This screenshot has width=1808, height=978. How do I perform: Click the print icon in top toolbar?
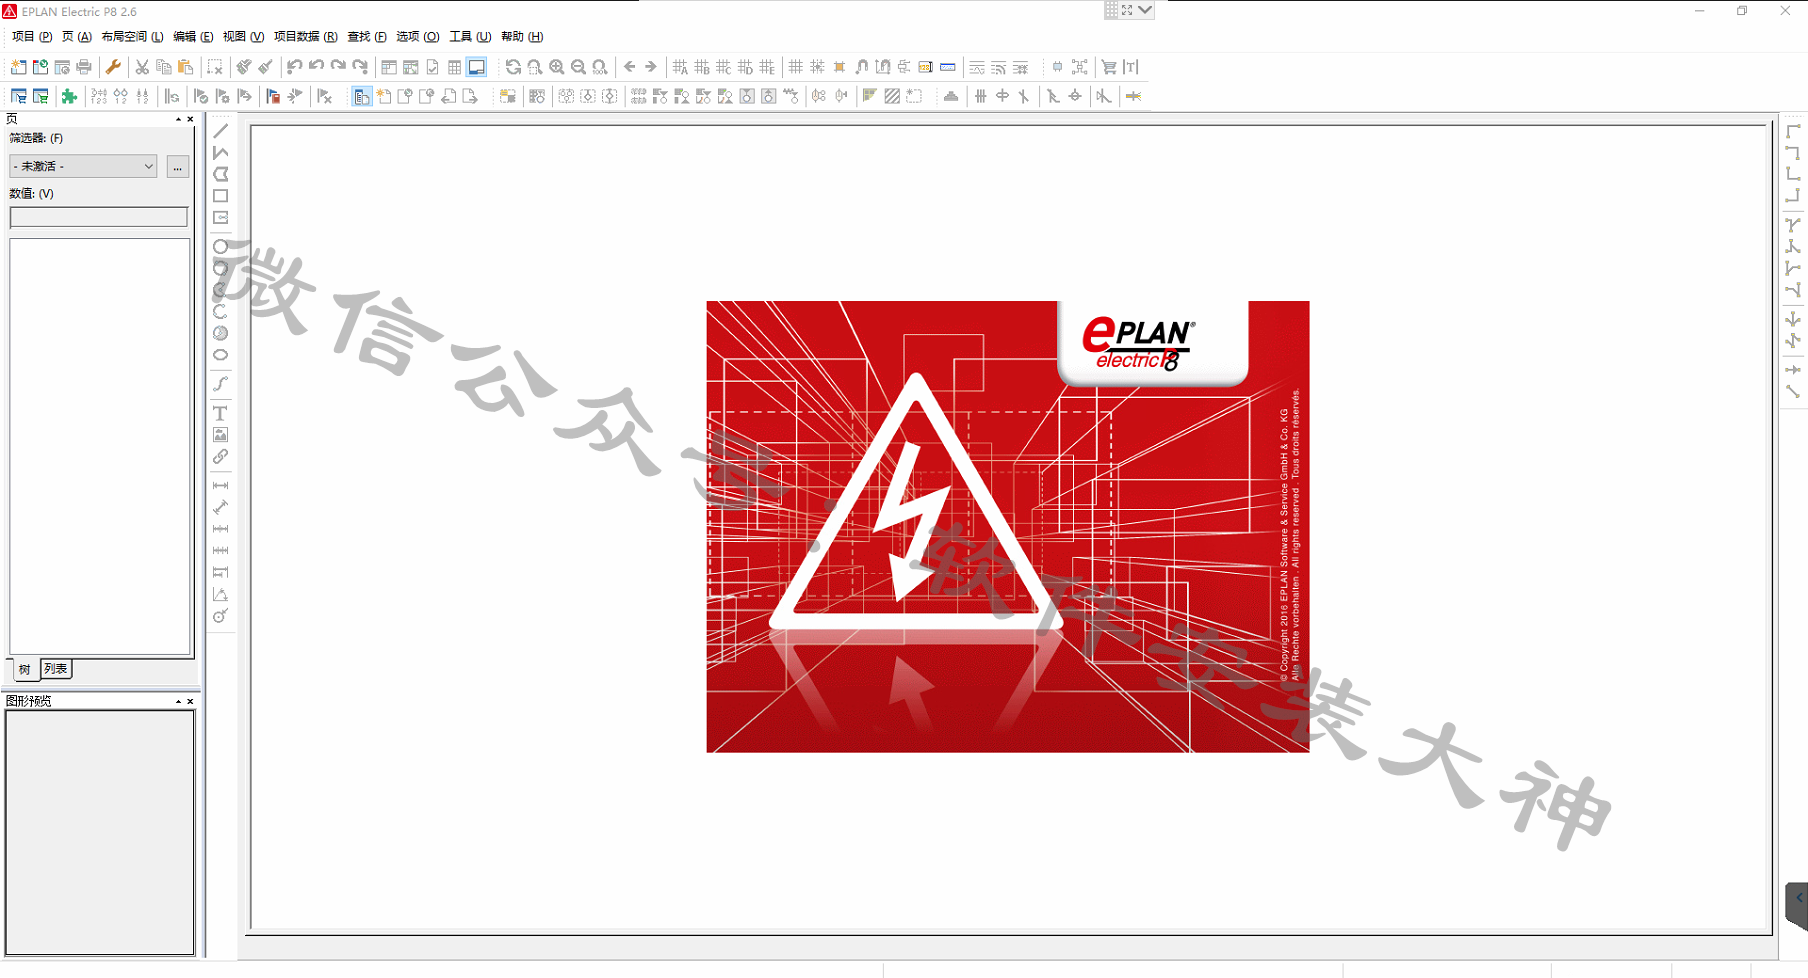(84, 67)
